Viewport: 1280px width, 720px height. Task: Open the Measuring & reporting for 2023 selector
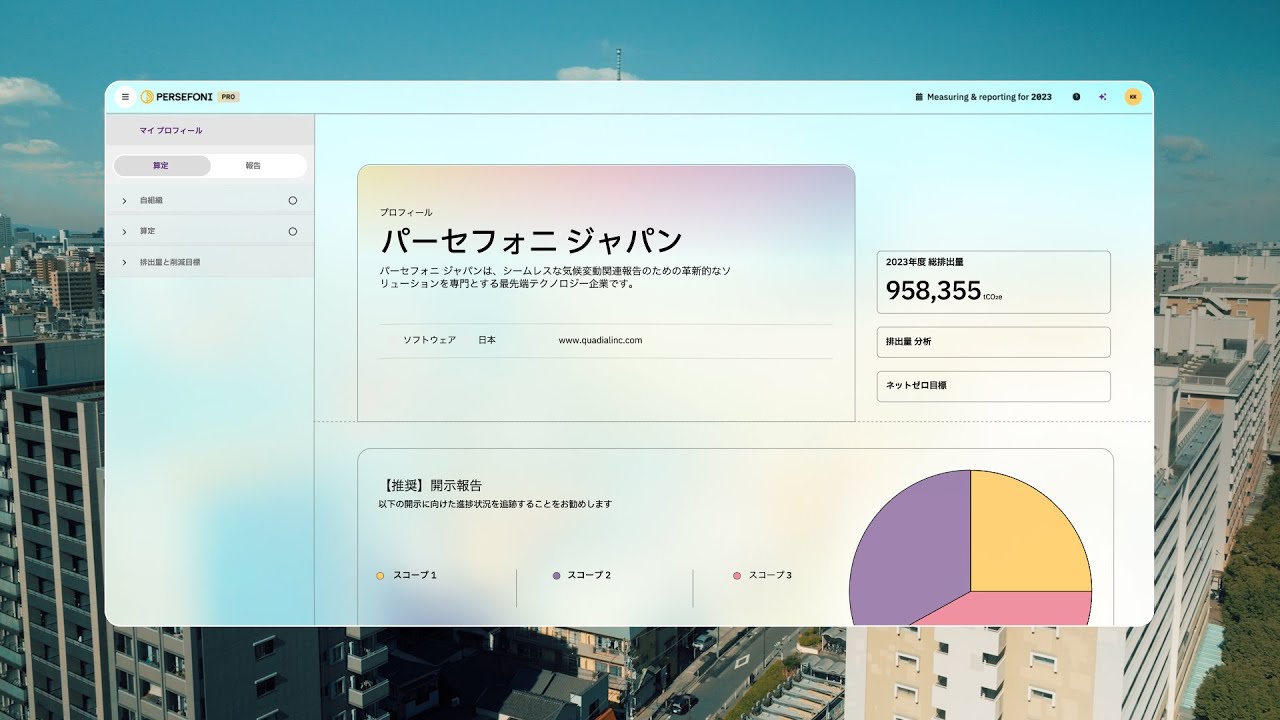click(983, 97)
